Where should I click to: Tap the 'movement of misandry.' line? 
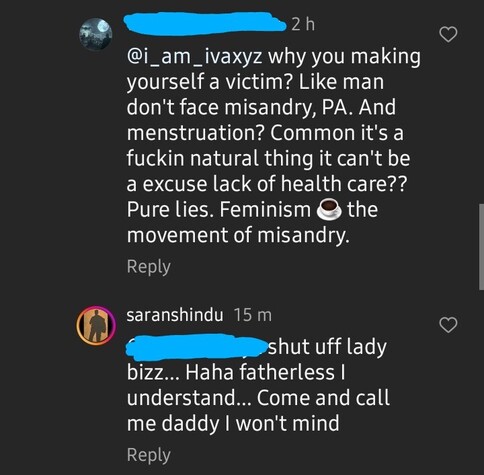[238, 236]
